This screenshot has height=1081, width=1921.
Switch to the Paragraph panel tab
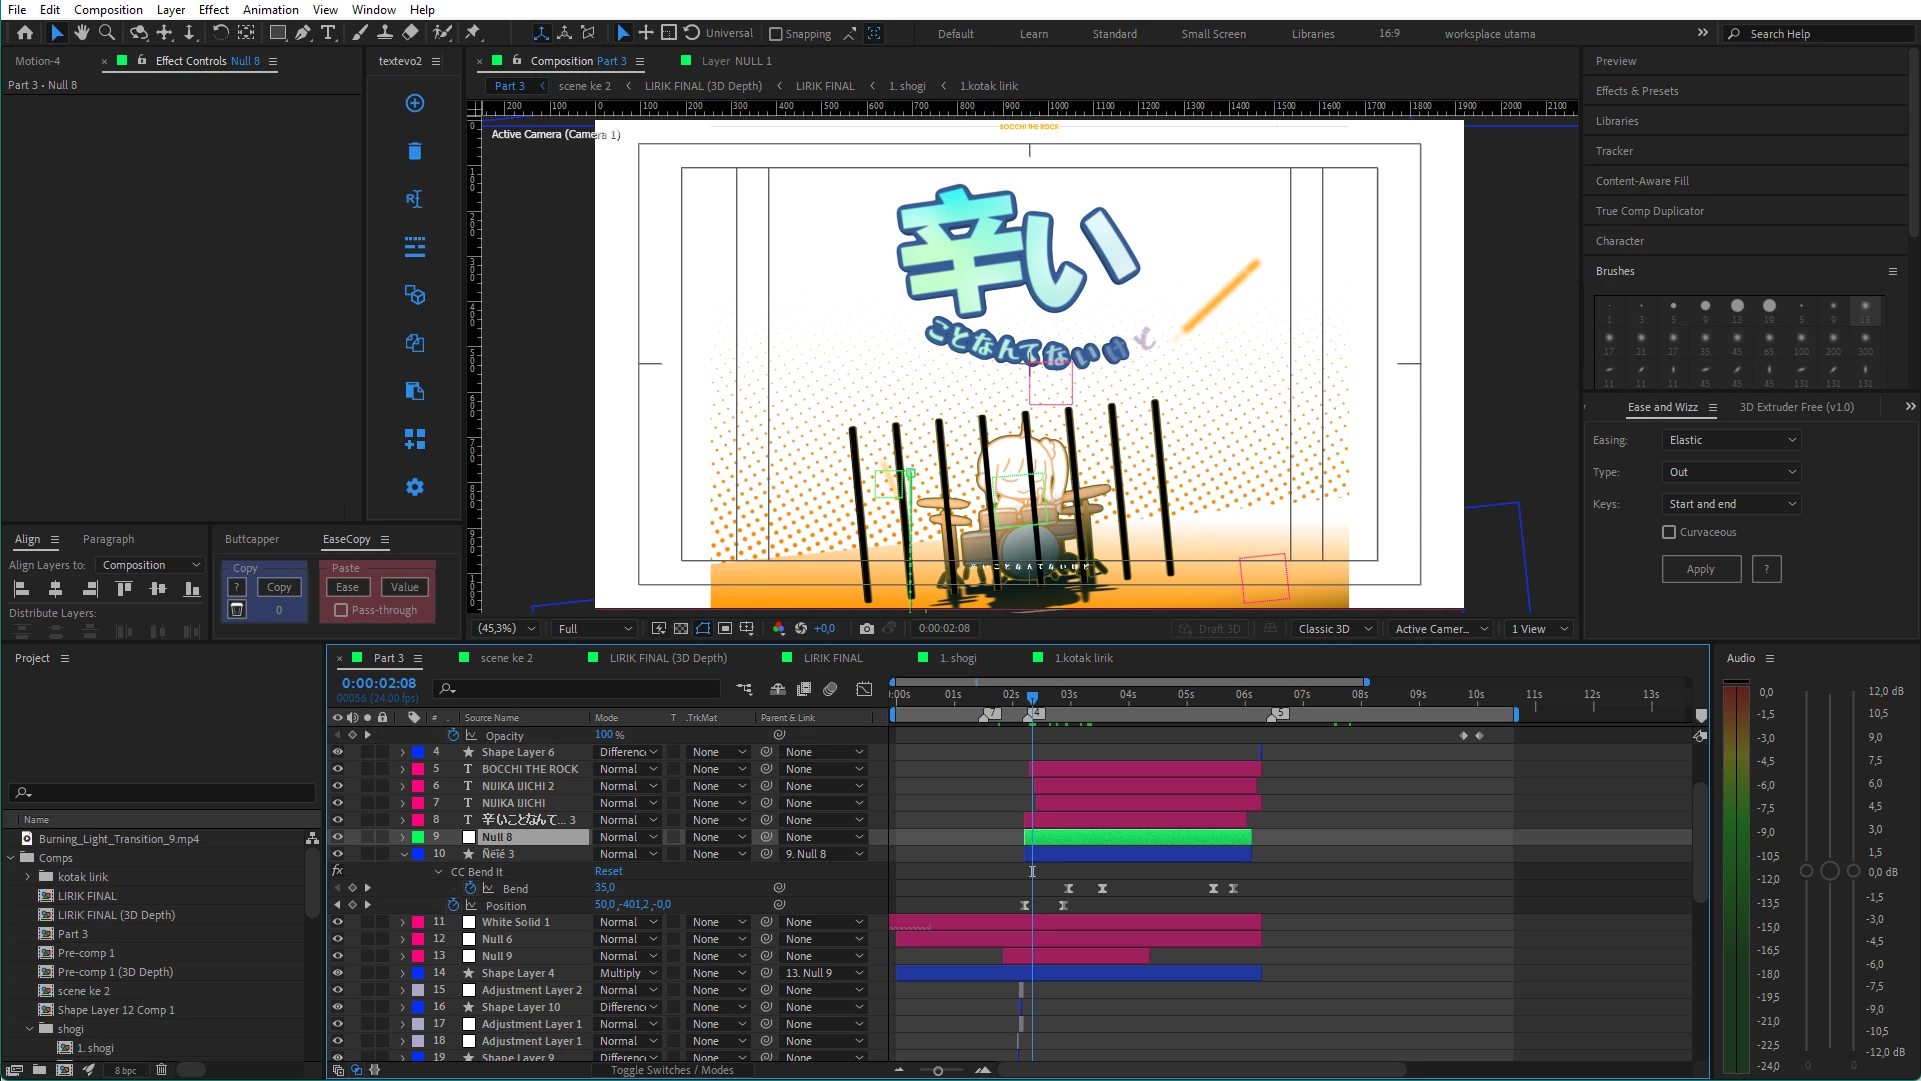point(108,539)
